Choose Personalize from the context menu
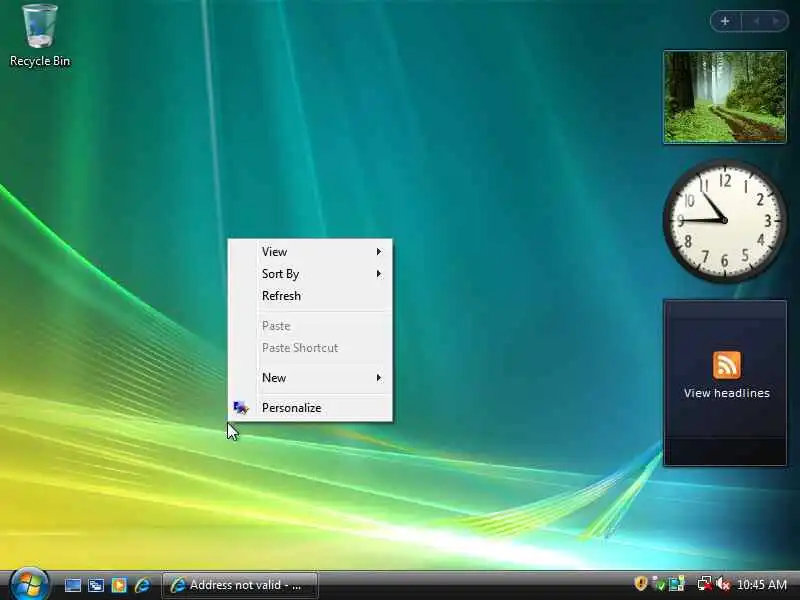This screenshot has width=800, height=600. (x=310, y=408)
